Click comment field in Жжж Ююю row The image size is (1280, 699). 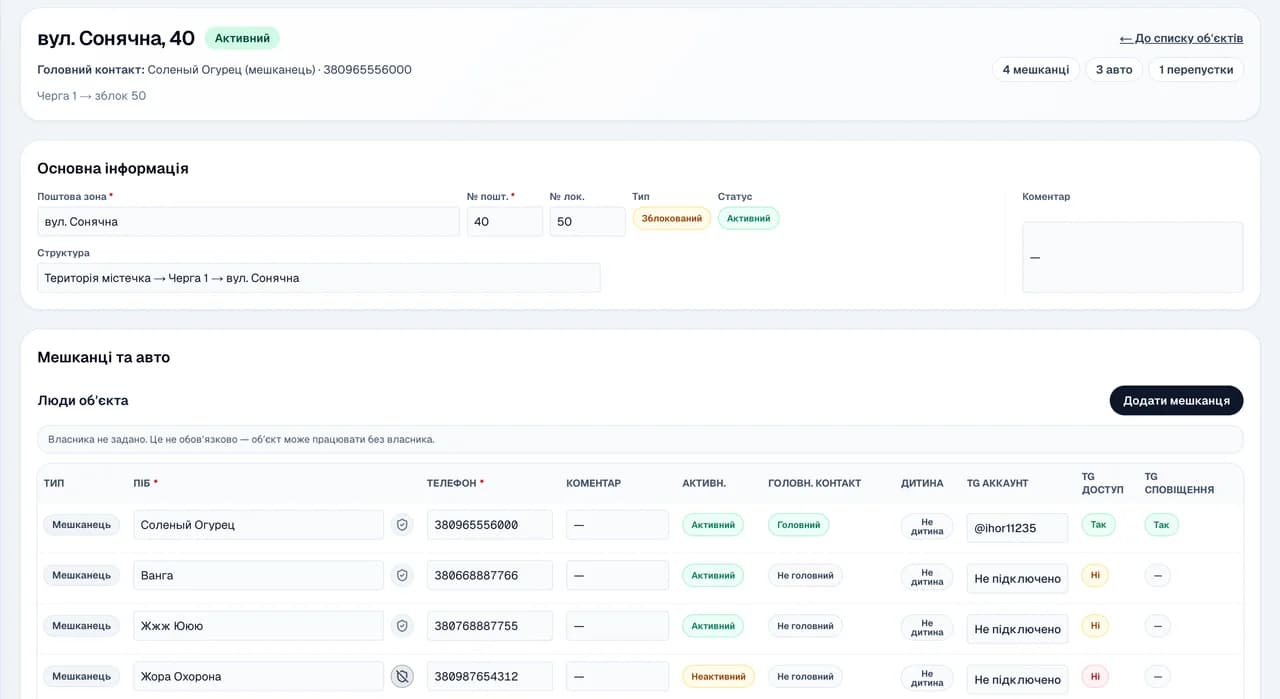pyautogui.click(x=617, y=626)
